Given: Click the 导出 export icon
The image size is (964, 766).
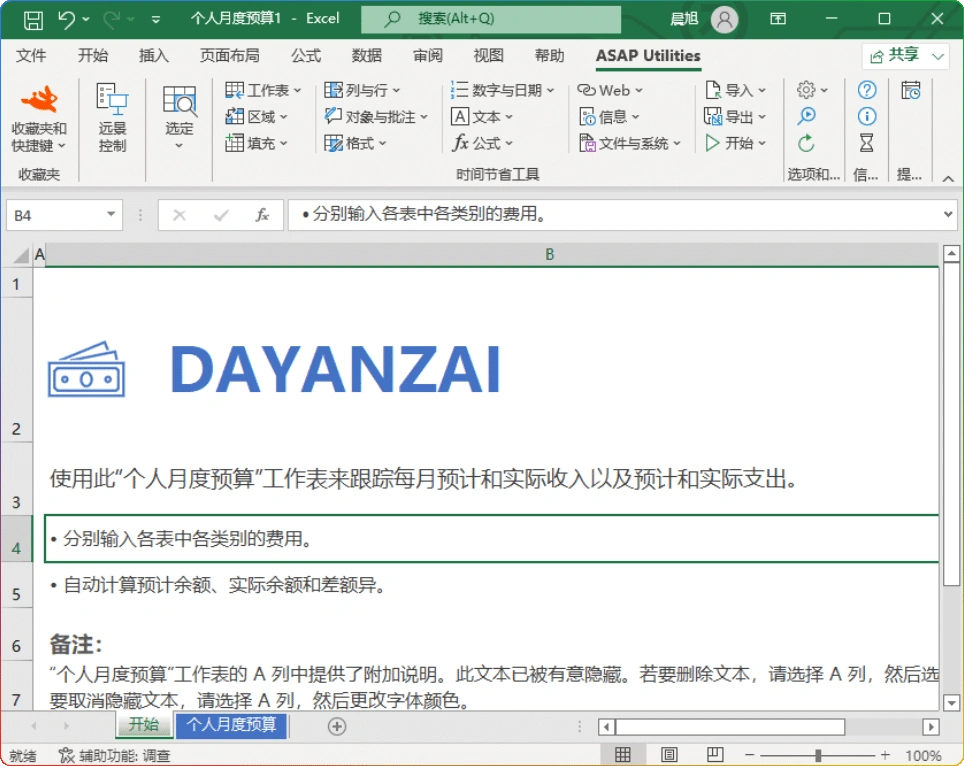Looking at the screenshot, I should [x=714, y=116].
